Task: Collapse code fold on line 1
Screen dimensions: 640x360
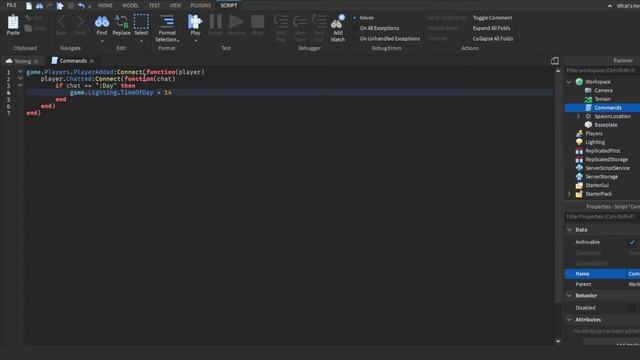Action: [x=20, y=71]
